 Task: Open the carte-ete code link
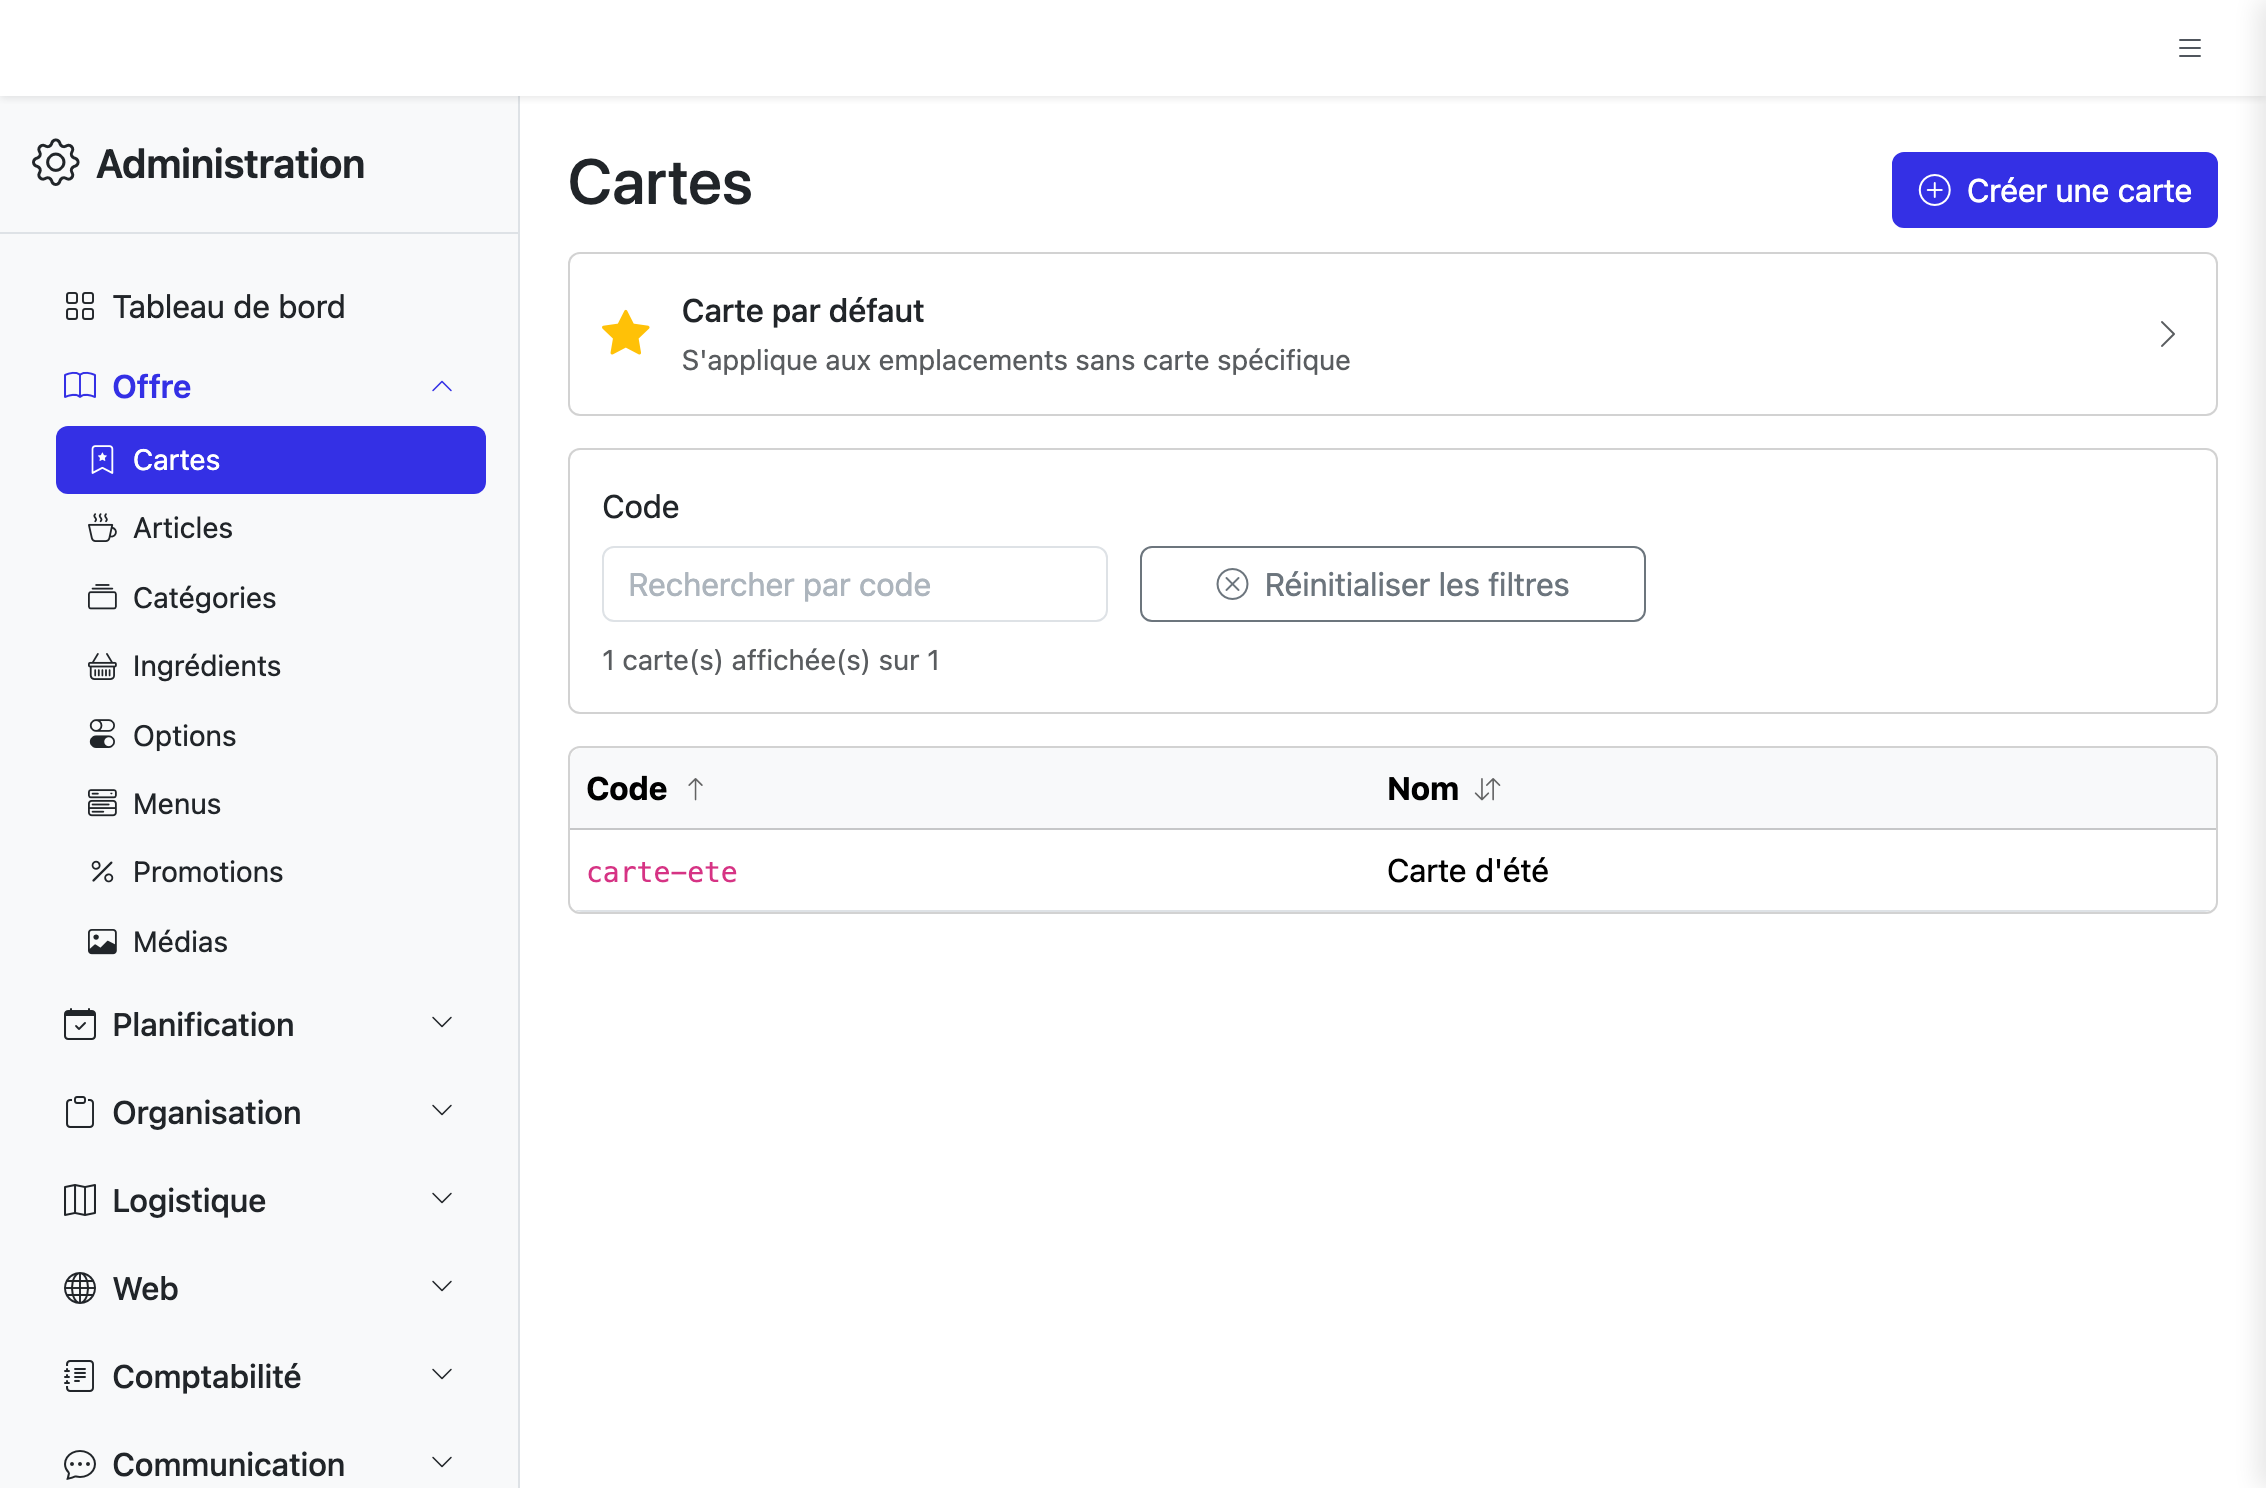click(x=662, y=872)
